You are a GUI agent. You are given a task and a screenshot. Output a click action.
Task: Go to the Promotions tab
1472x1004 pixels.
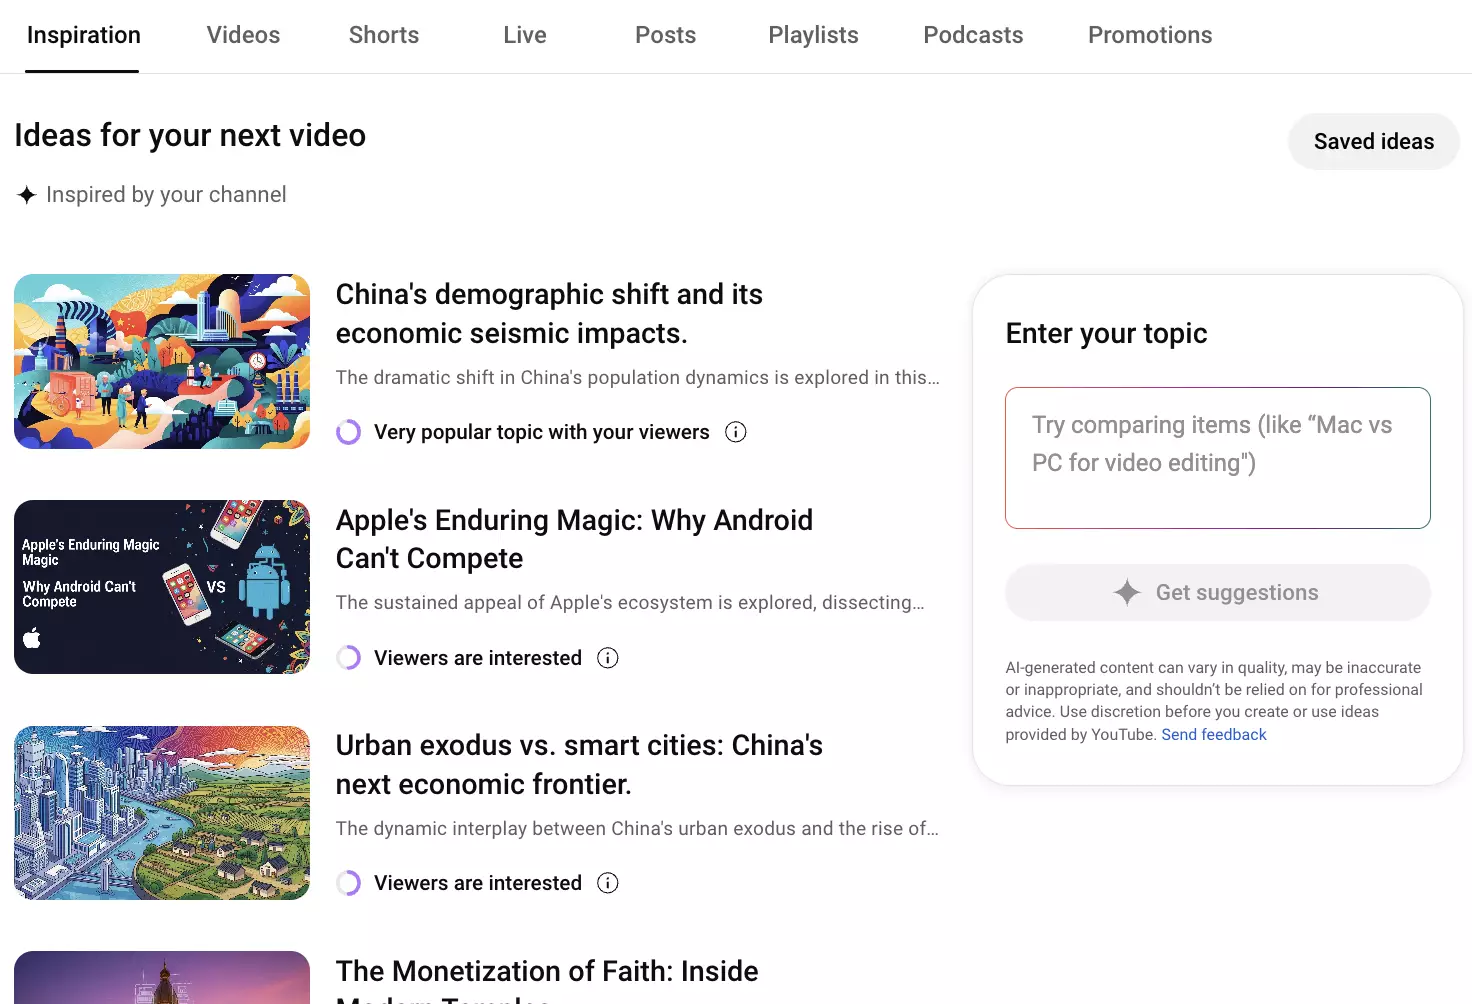1150,36
